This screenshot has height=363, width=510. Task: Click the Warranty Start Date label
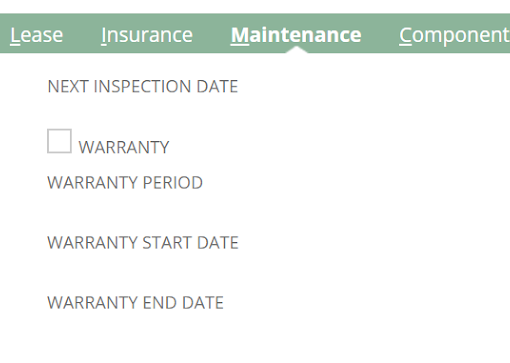point(143,242)
